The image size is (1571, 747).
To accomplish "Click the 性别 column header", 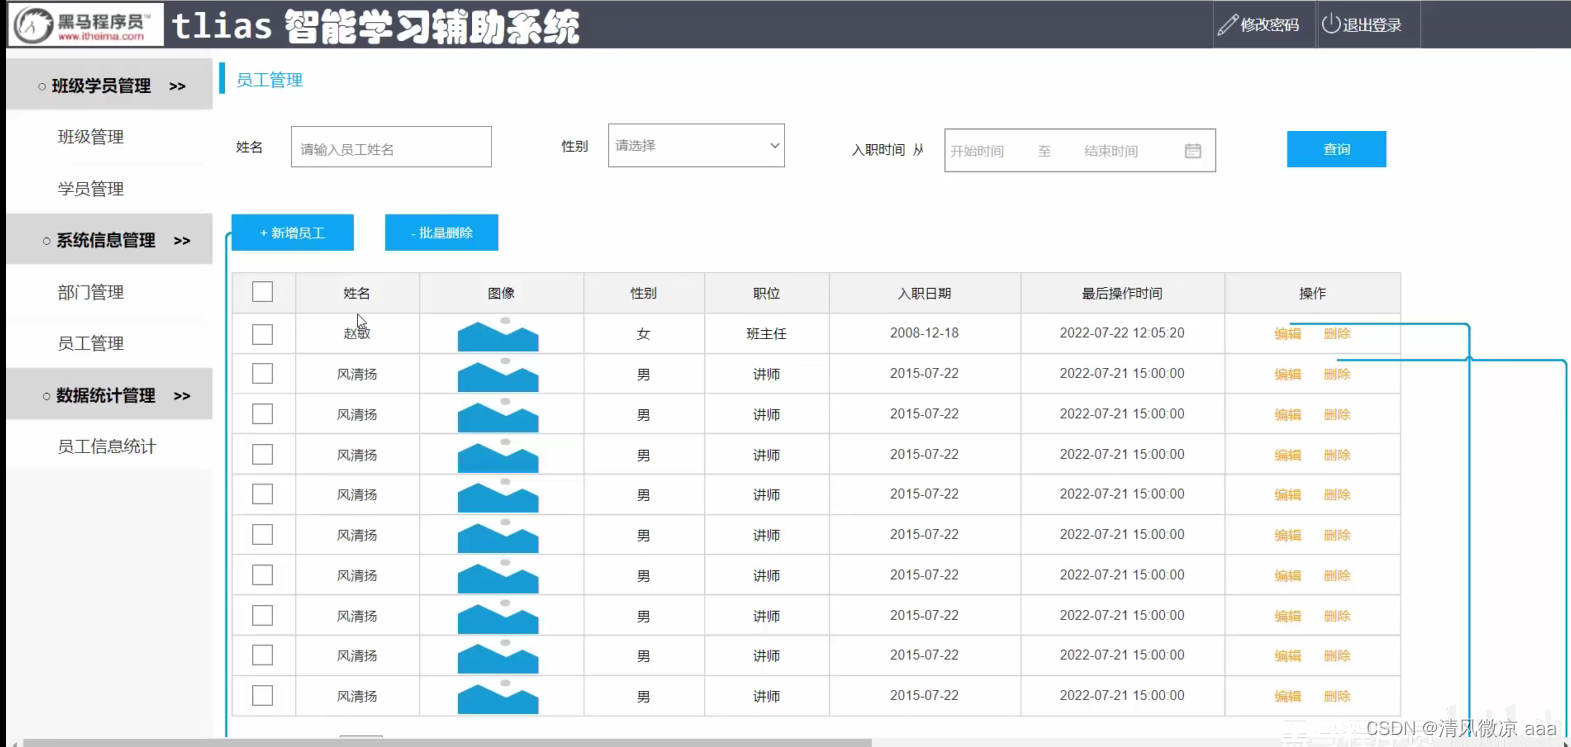I will [643, 293].
